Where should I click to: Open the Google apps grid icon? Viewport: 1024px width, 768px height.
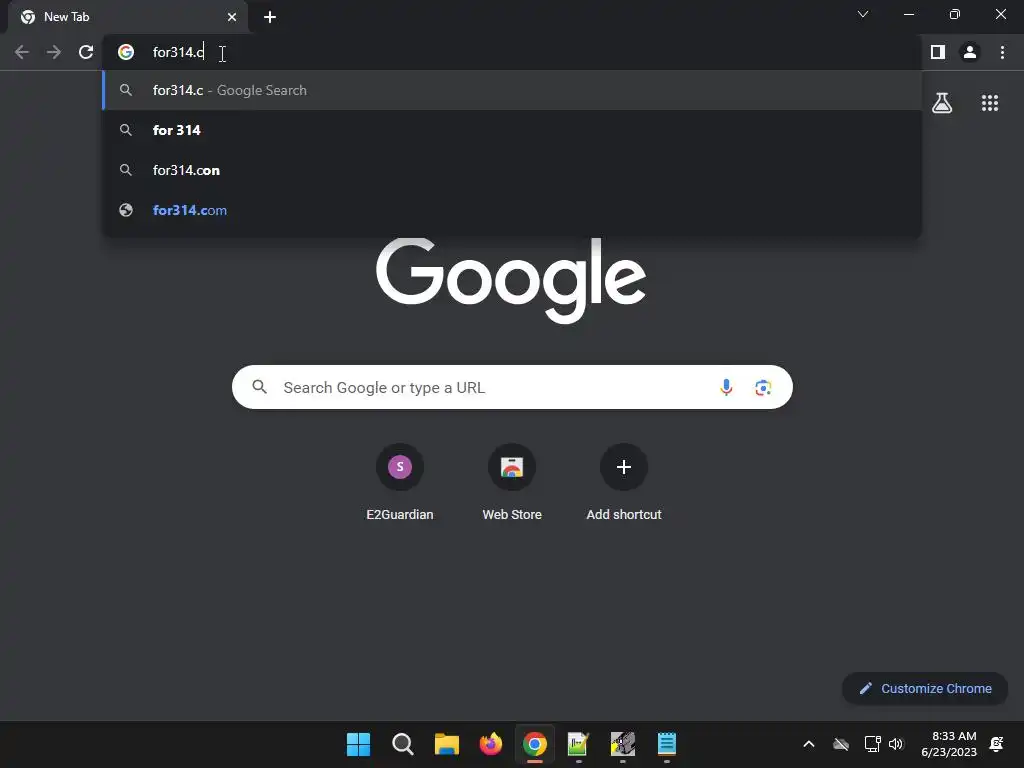tap(990, 103)
